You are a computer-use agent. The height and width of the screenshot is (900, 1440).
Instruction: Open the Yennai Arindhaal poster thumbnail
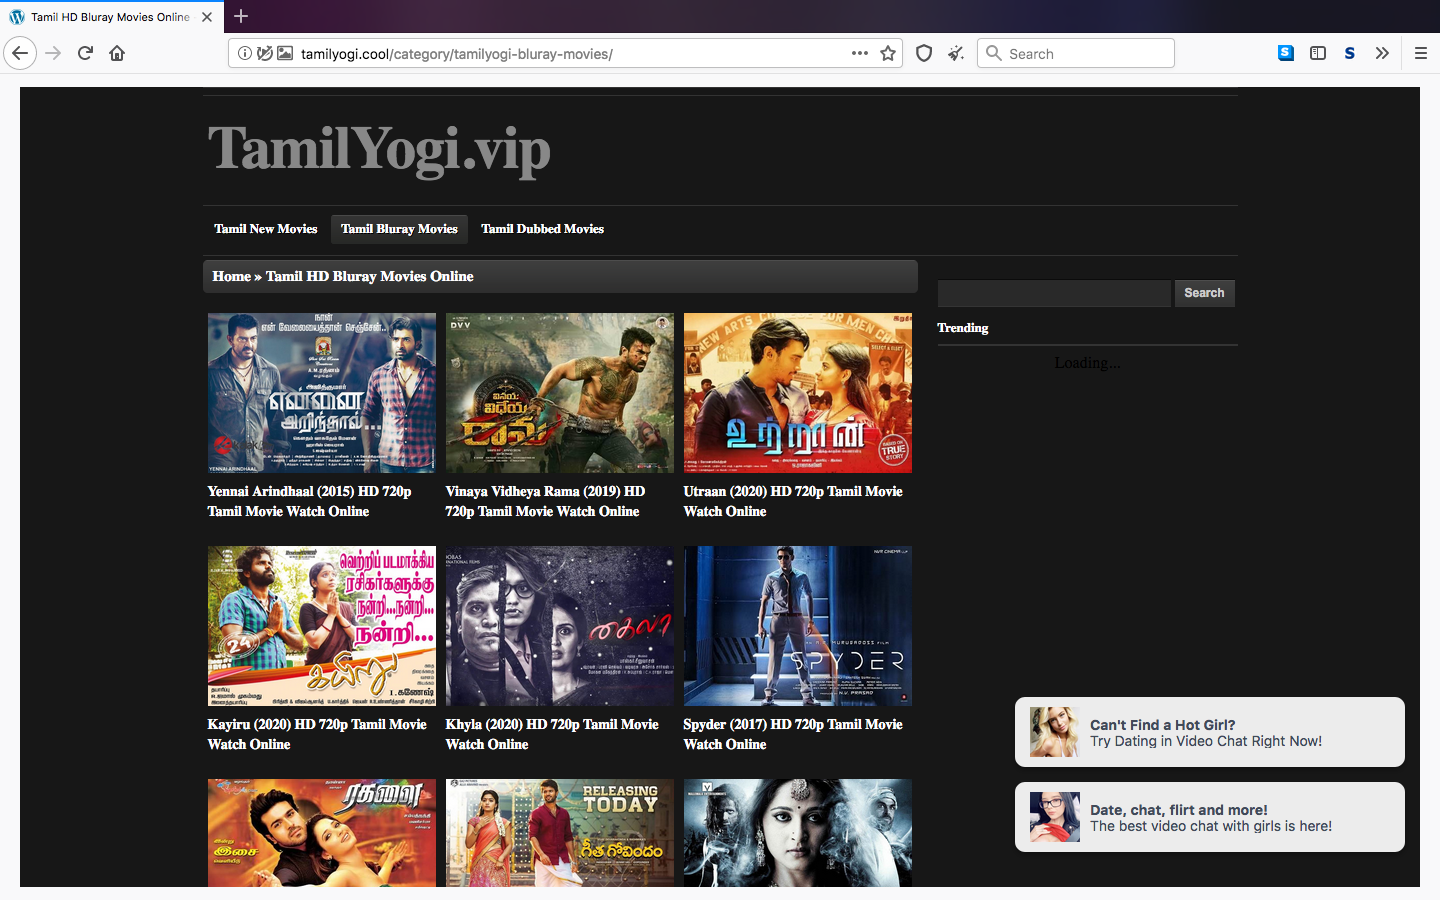322,393
